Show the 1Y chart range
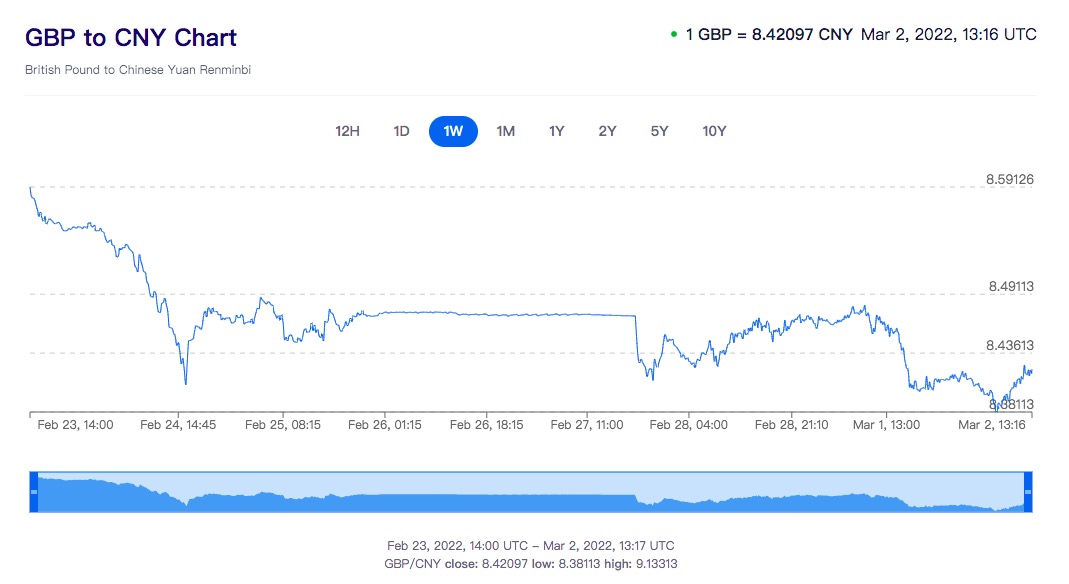 [557, 131]
